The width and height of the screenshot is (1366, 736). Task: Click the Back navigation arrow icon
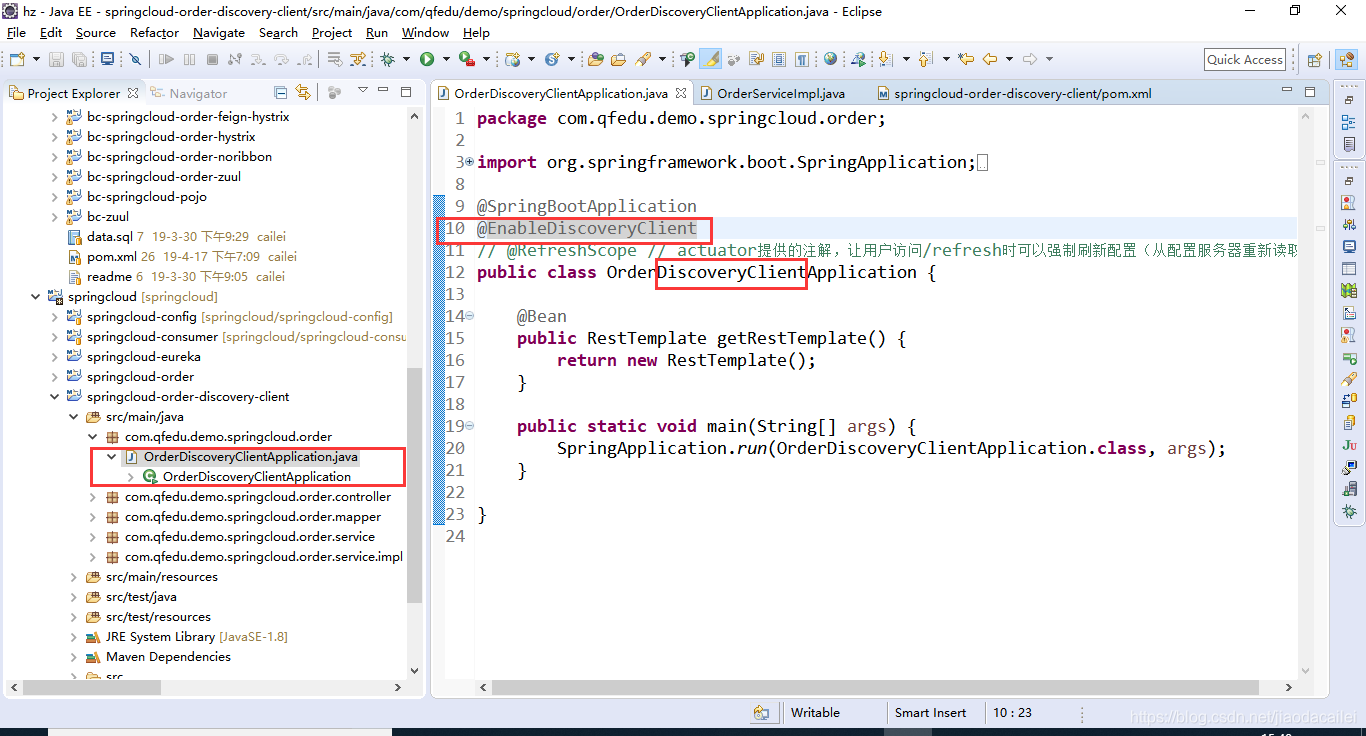990,59
